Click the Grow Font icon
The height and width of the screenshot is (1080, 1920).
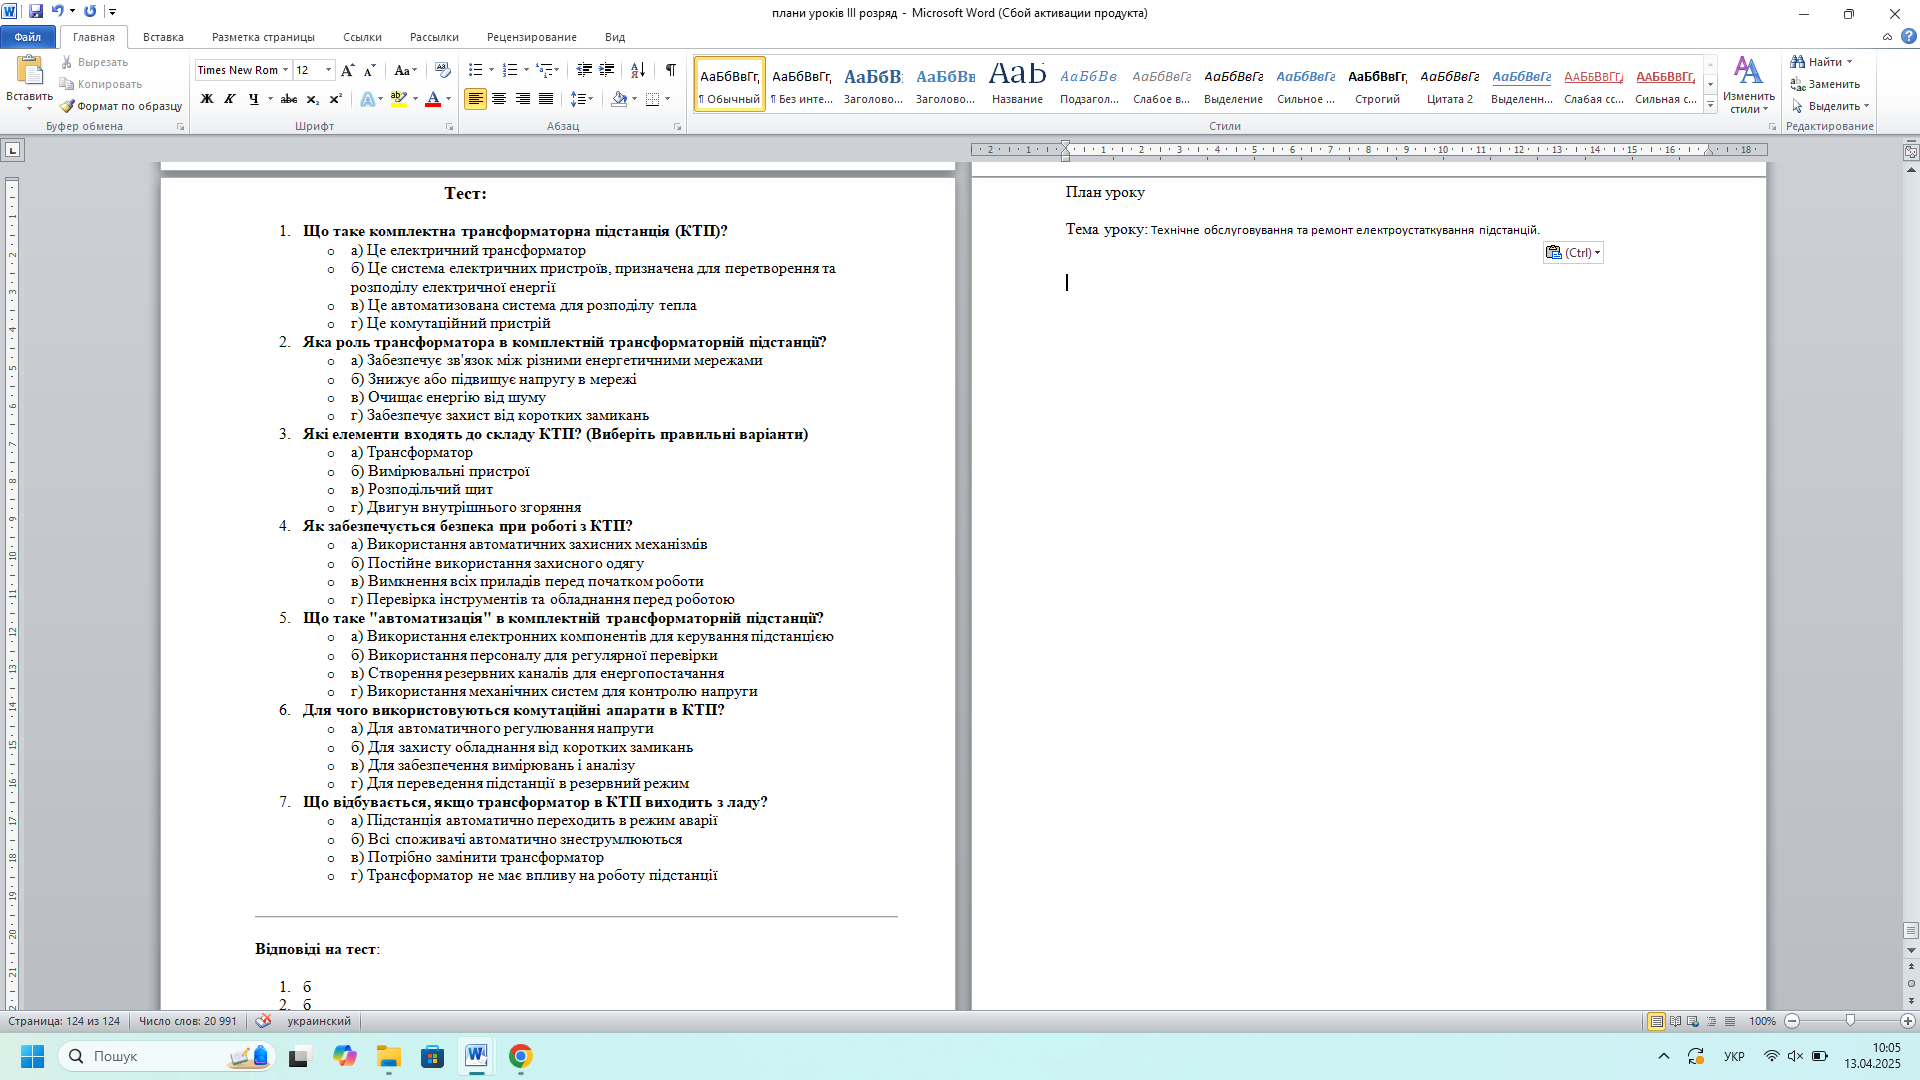click(347, 70)
